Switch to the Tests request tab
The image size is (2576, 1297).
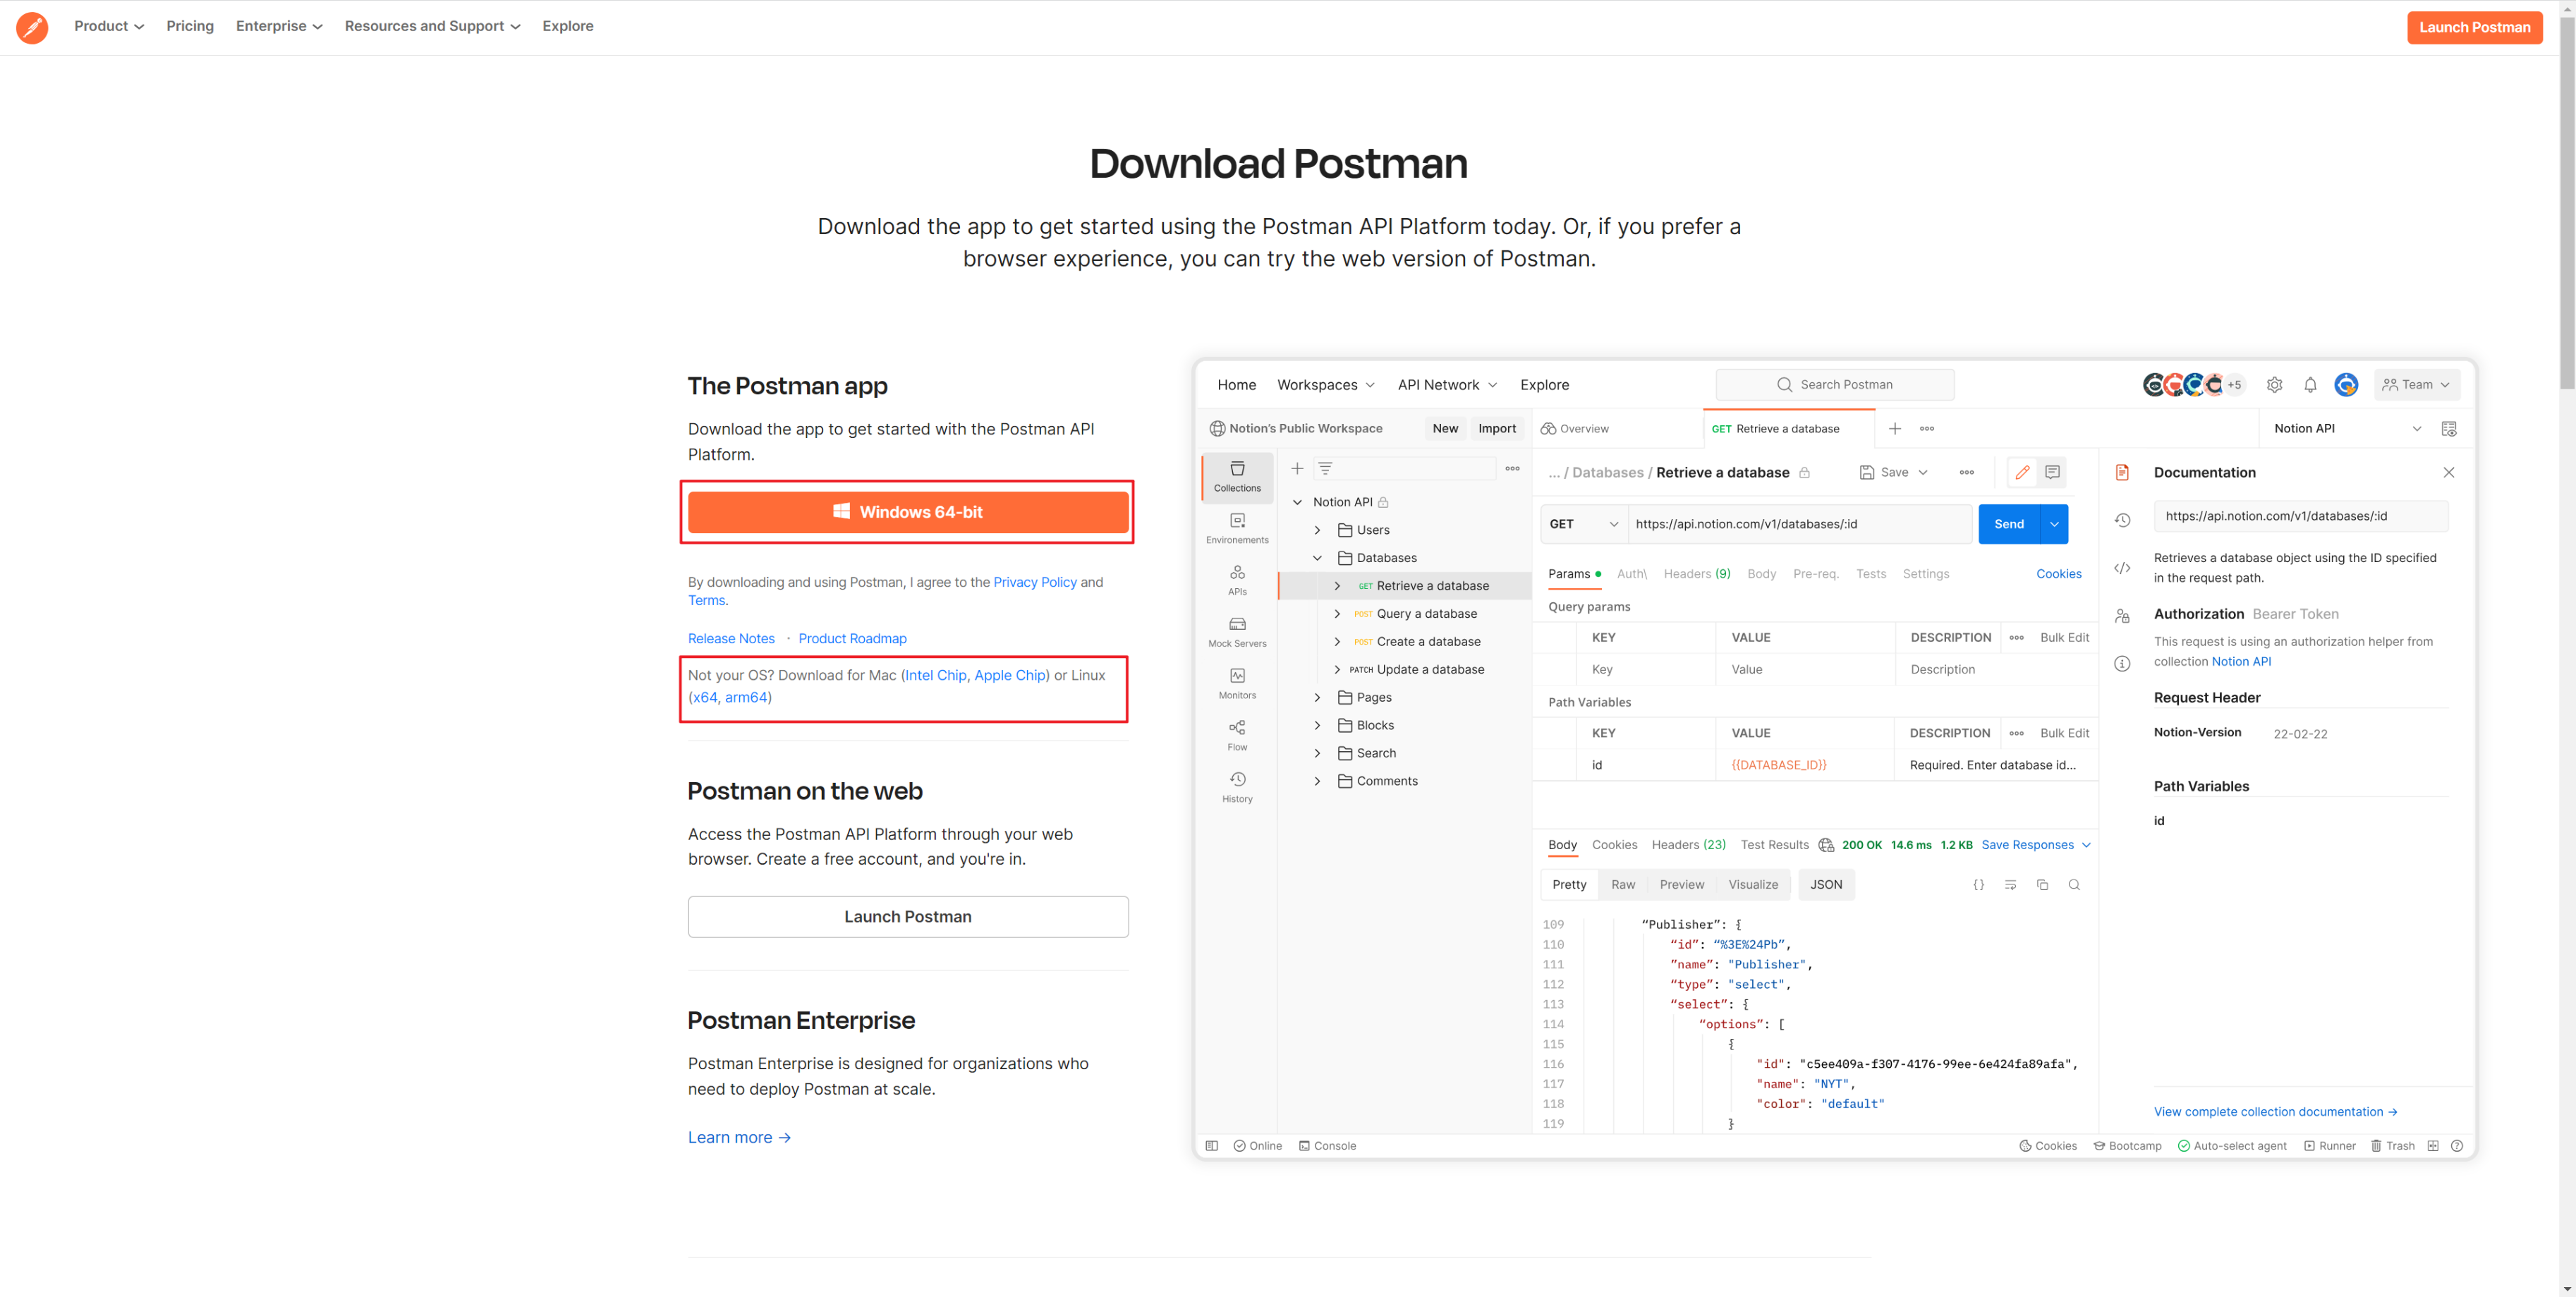(x=1870, y=574)
